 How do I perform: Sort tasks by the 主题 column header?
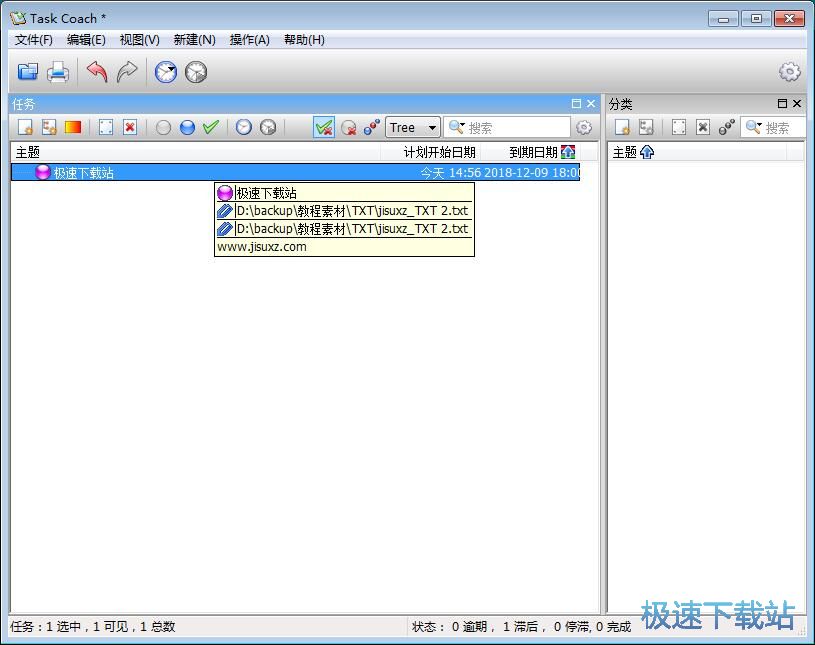[195, 152]
